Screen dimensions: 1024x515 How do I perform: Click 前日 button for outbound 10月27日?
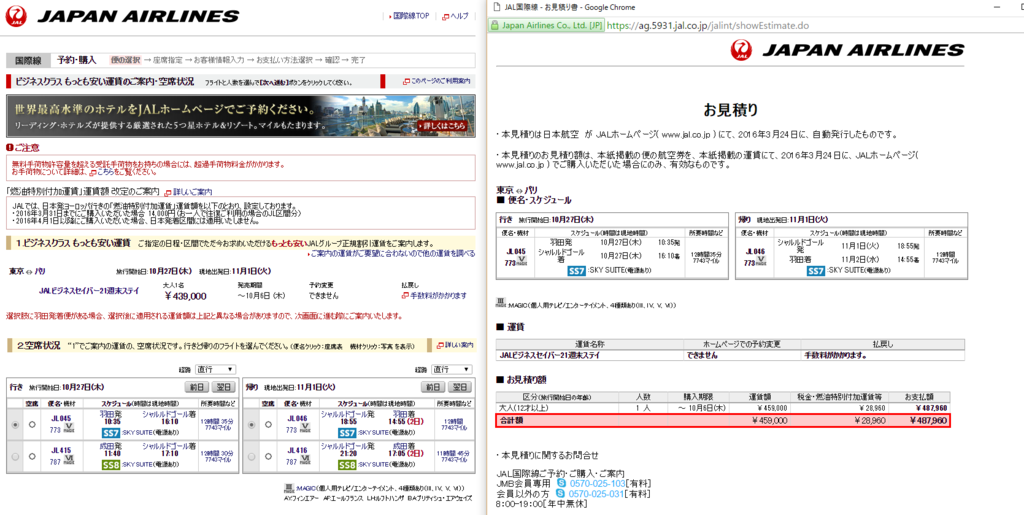pyautogui.click(x=197, y=387)
